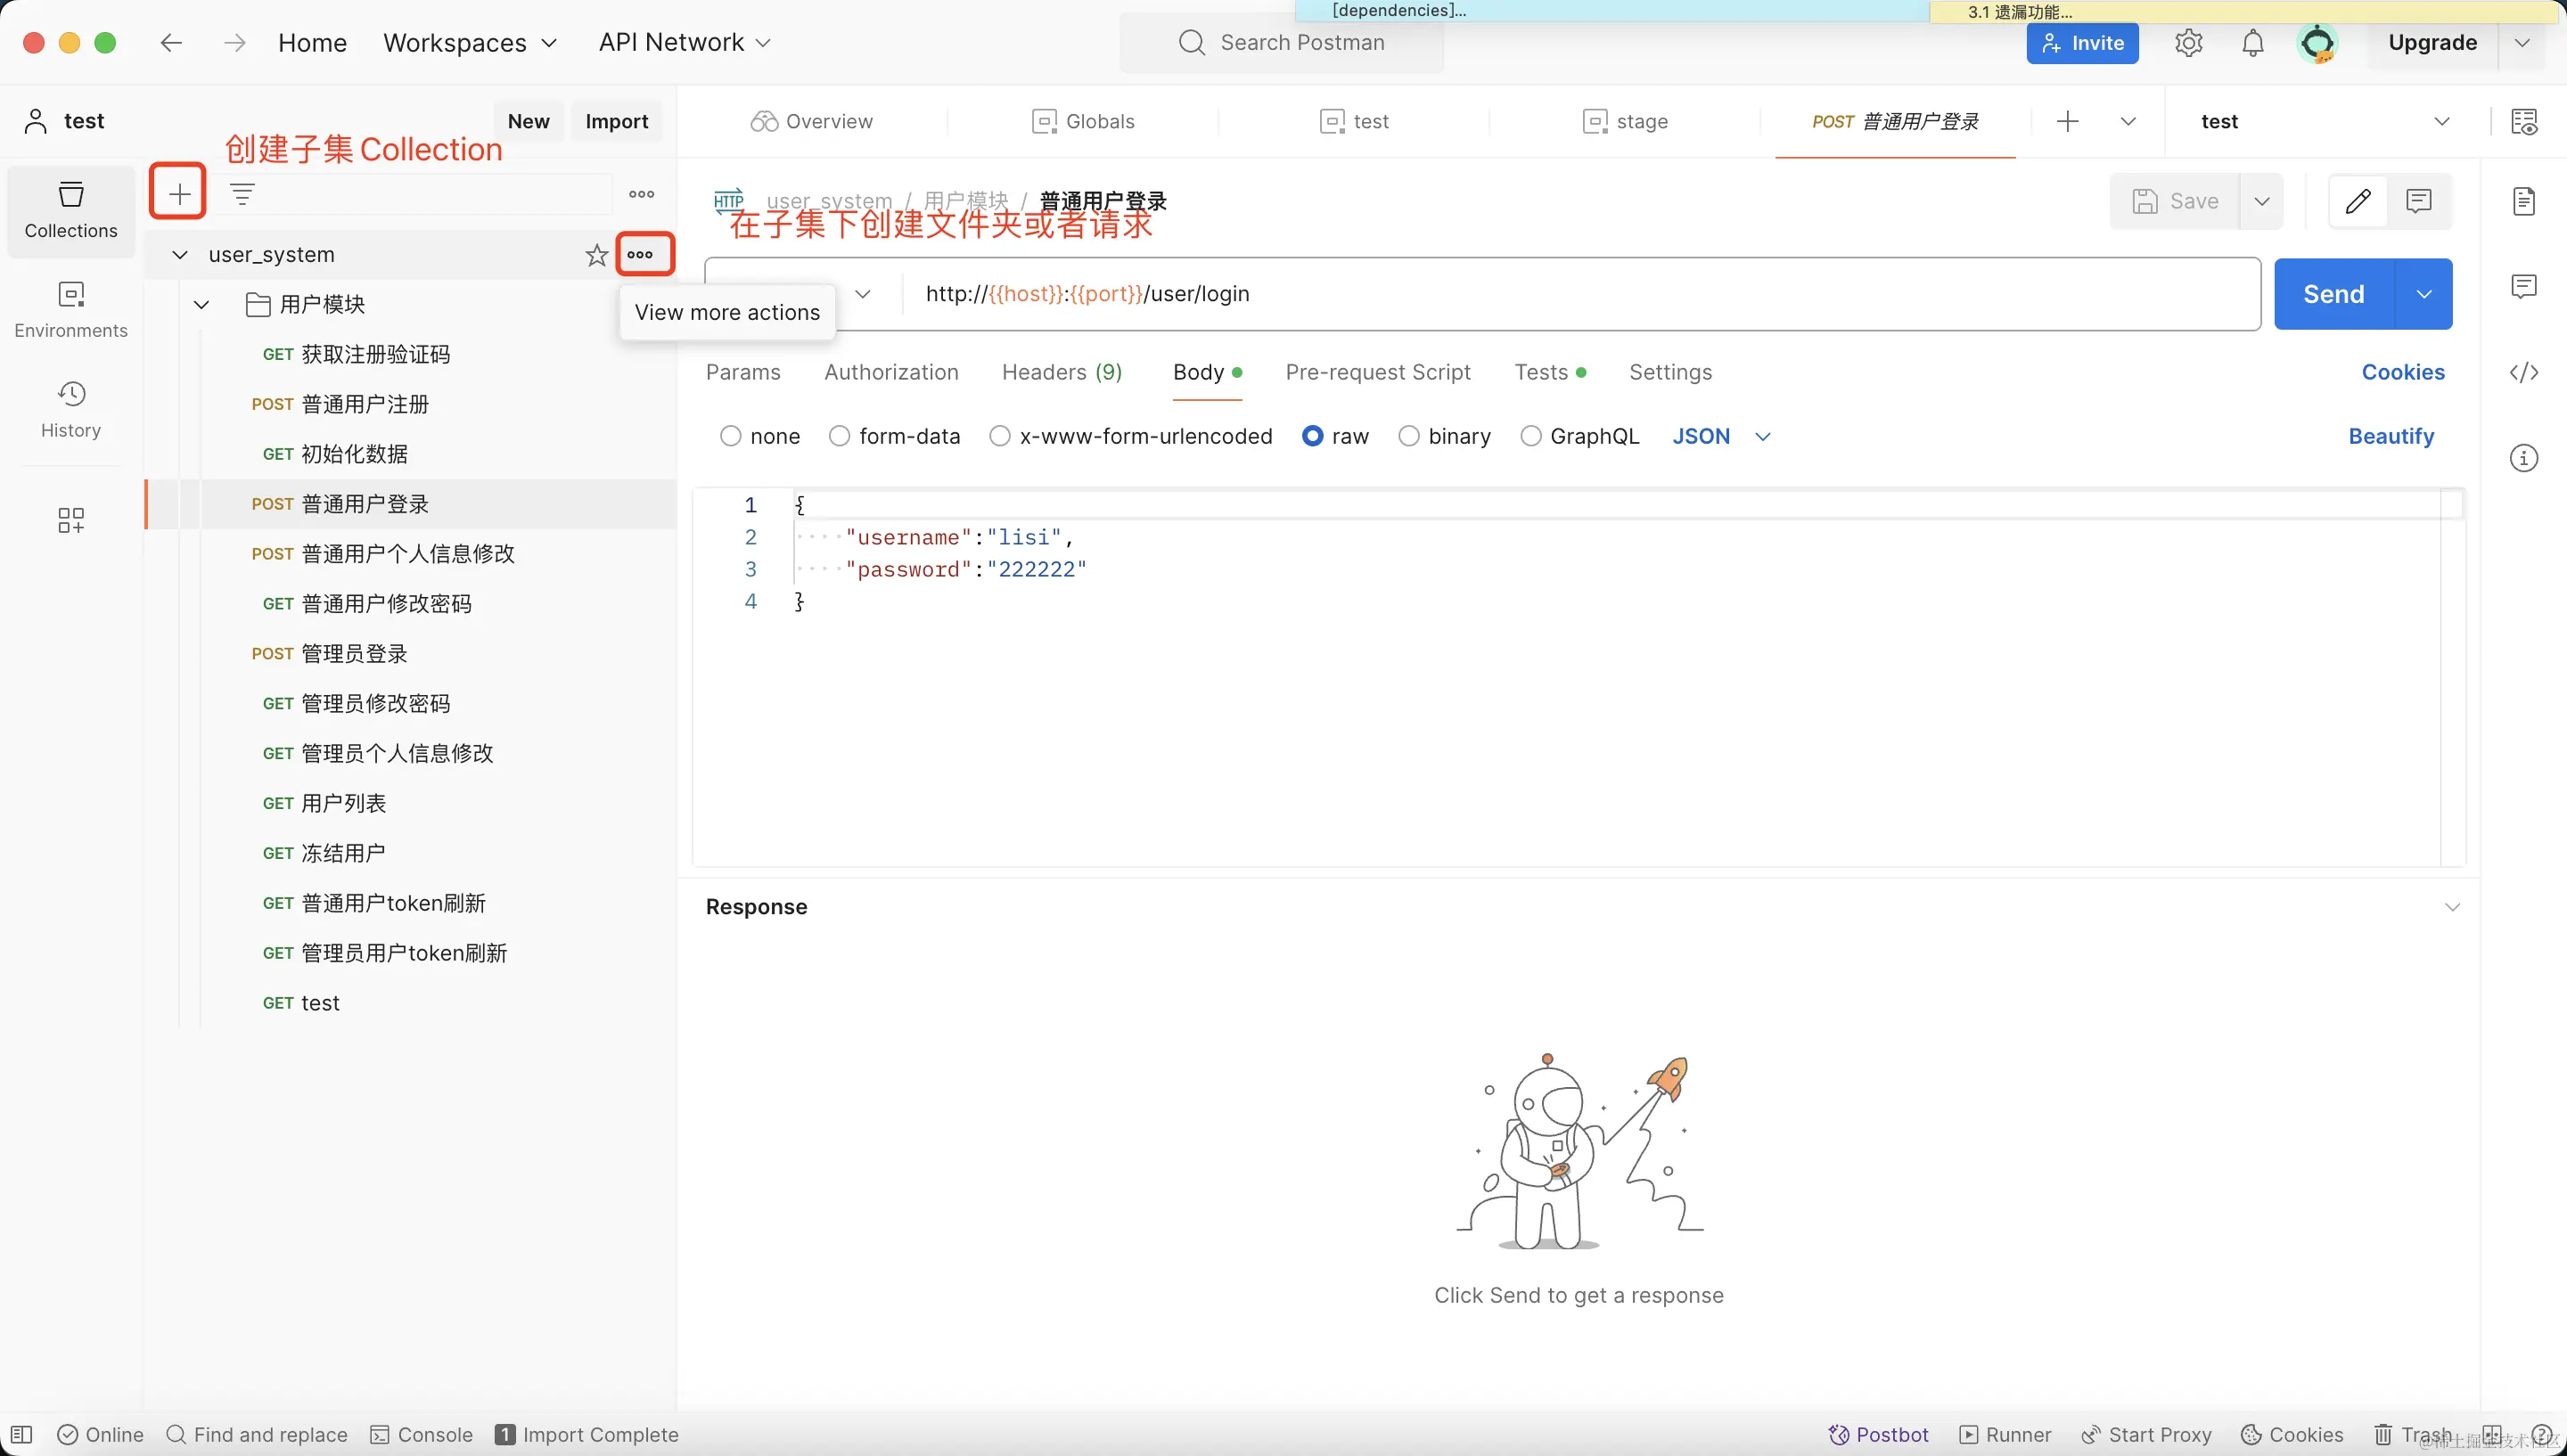Open the settings gear icon
2567x1456 pixels.
[2188, 43]
